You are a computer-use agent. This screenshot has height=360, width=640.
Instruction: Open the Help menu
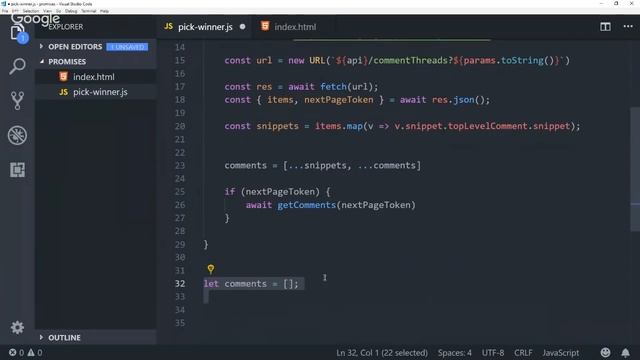tap(104, 11)
